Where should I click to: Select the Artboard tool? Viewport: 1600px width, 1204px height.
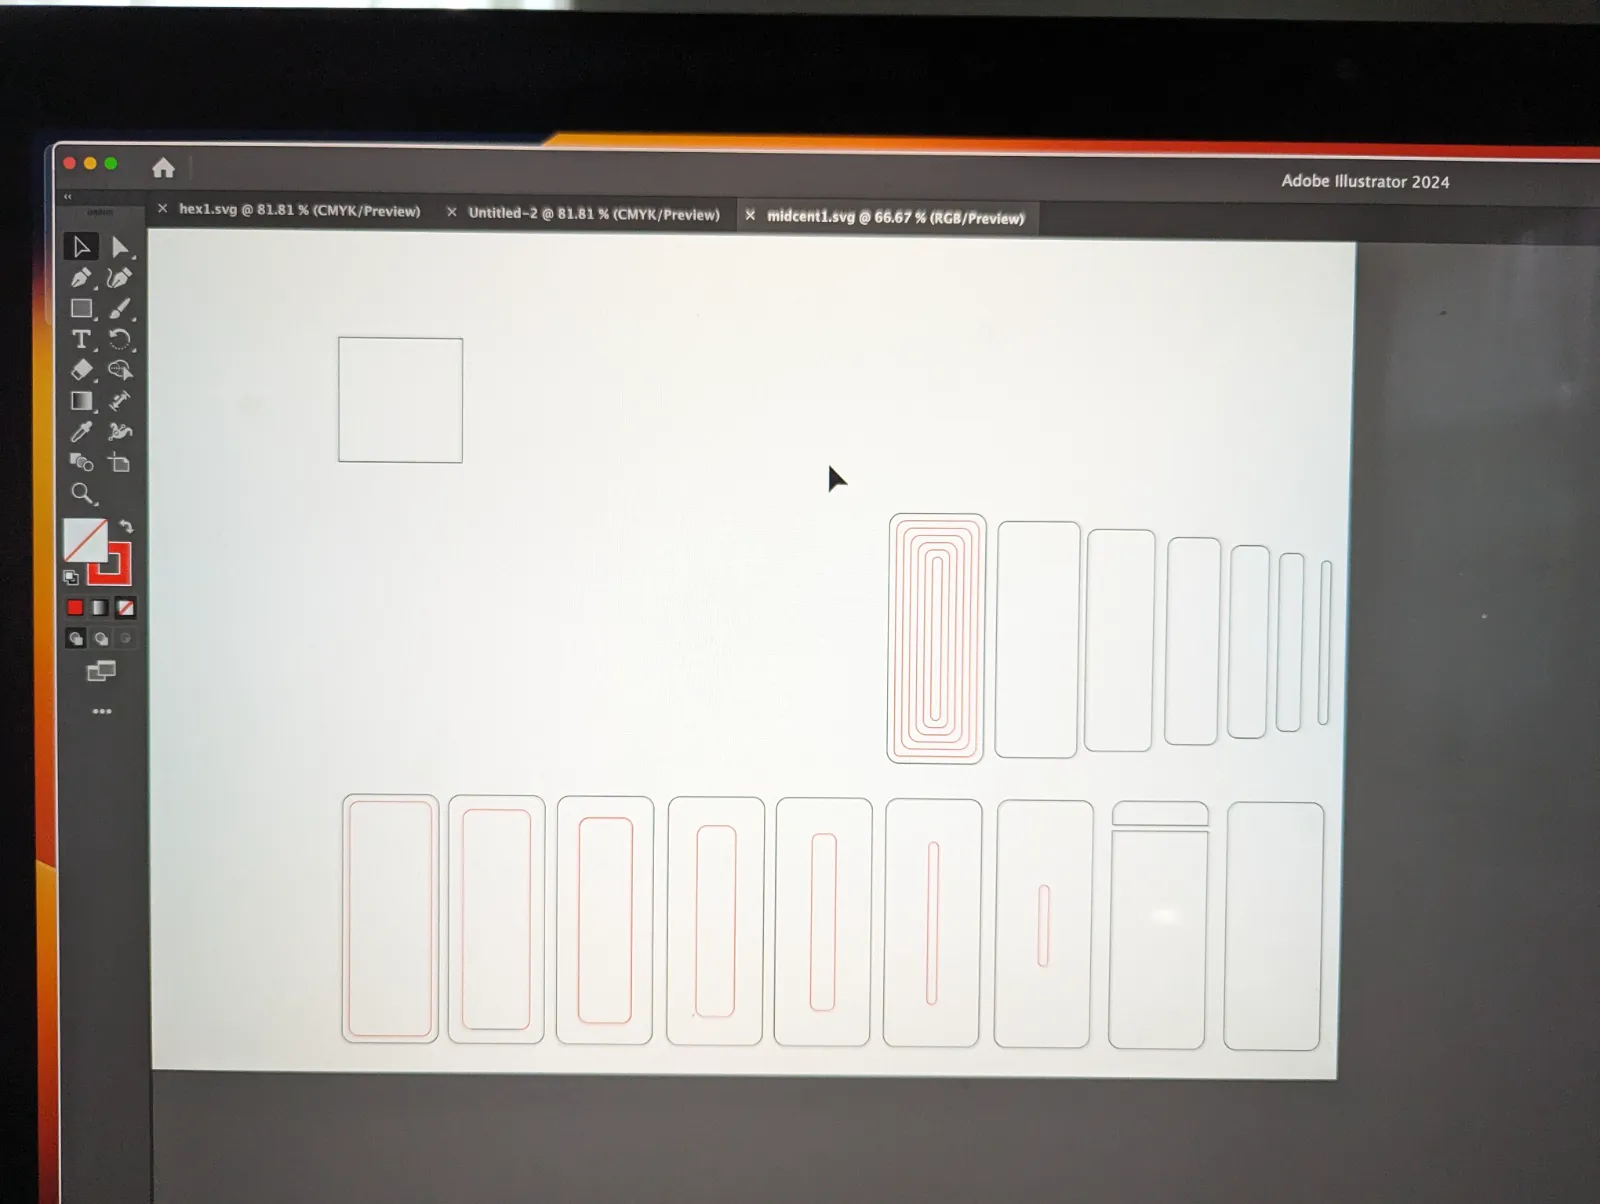pos(120,463)
